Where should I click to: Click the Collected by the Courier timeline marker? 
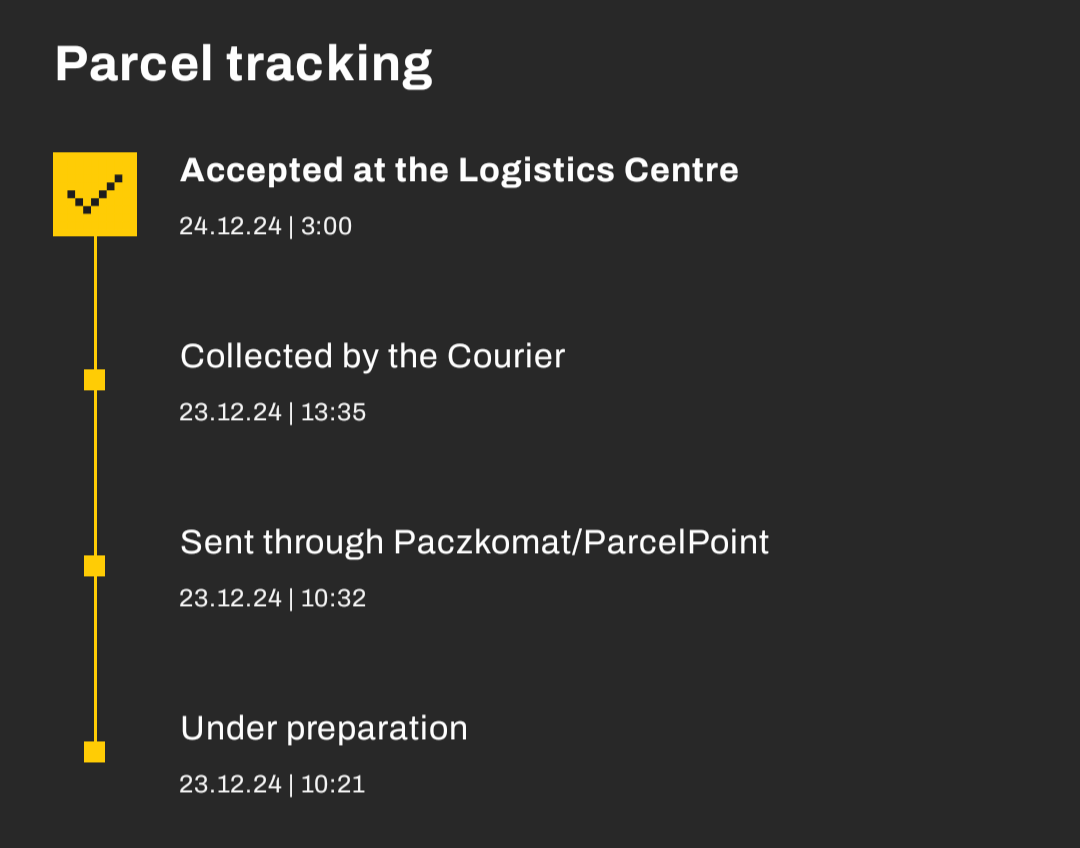[x=95, y=379]
